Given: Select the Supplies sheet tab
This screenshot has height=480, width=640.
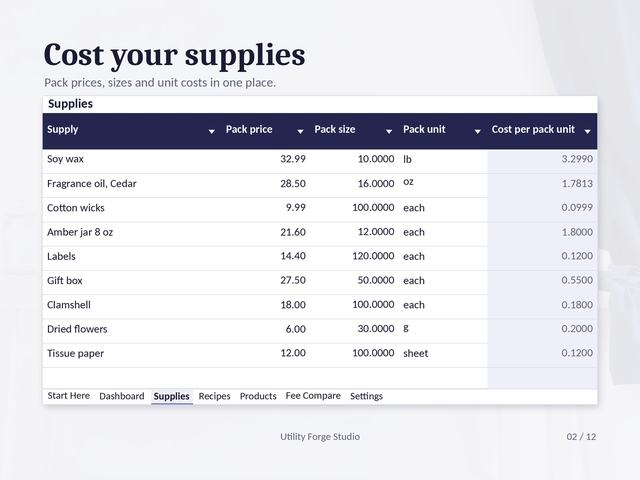Looking at the screenshot, I should point(171,396).
